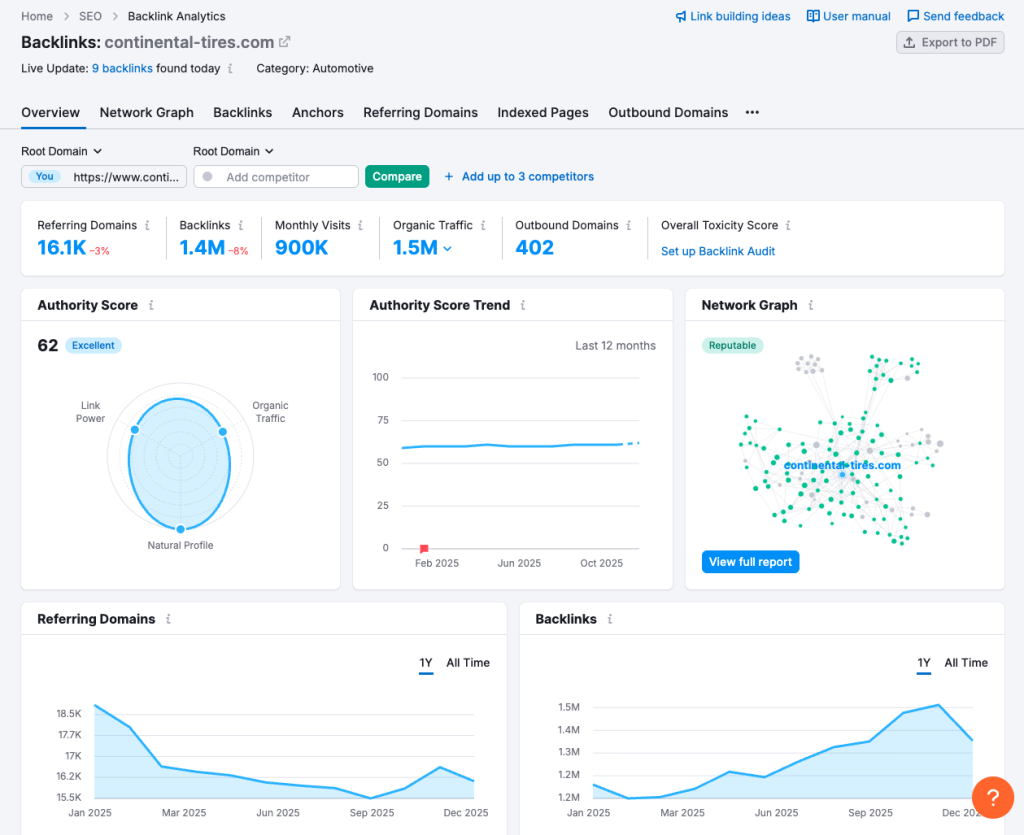This screenshot has width=1024, height=835.
Task: Open continental-tires.com via the external link icon
Action: coord(283,43)
